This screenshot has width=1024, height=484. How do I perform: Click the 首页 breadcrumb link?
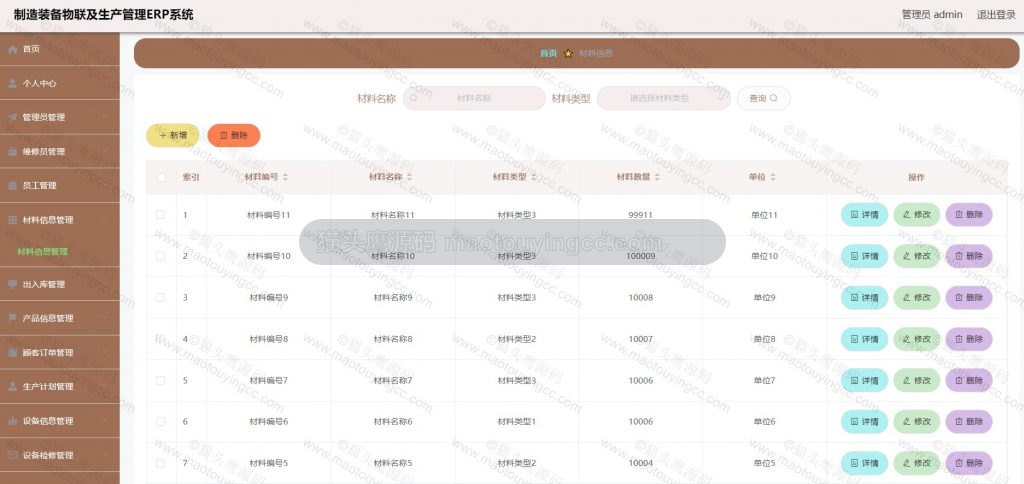(549, 54)
